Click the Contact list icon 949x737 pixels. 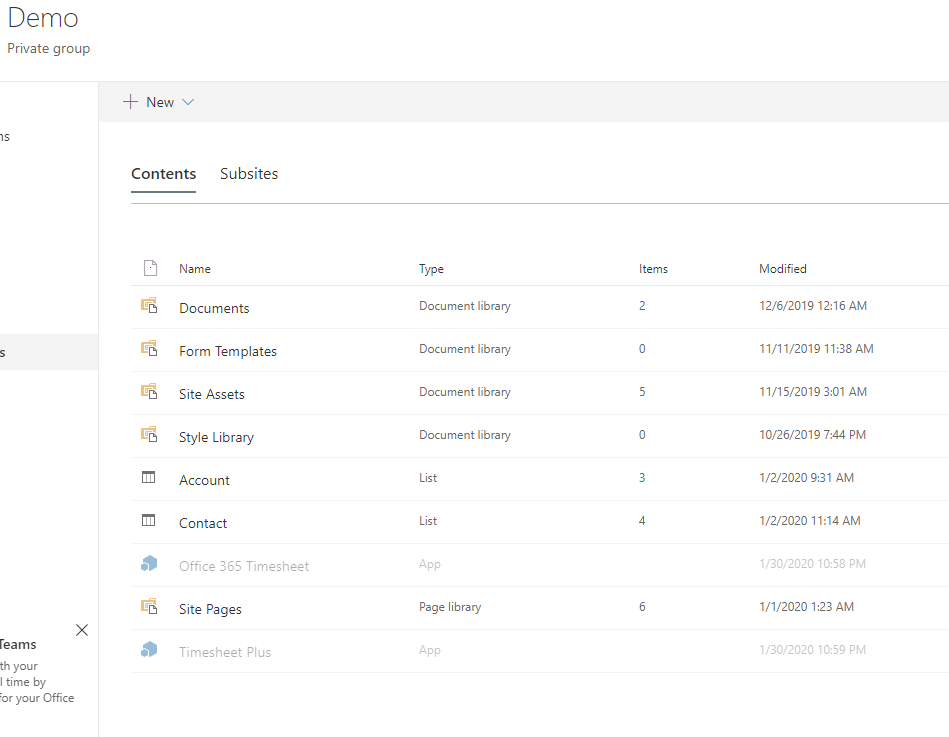pos(148,520)
